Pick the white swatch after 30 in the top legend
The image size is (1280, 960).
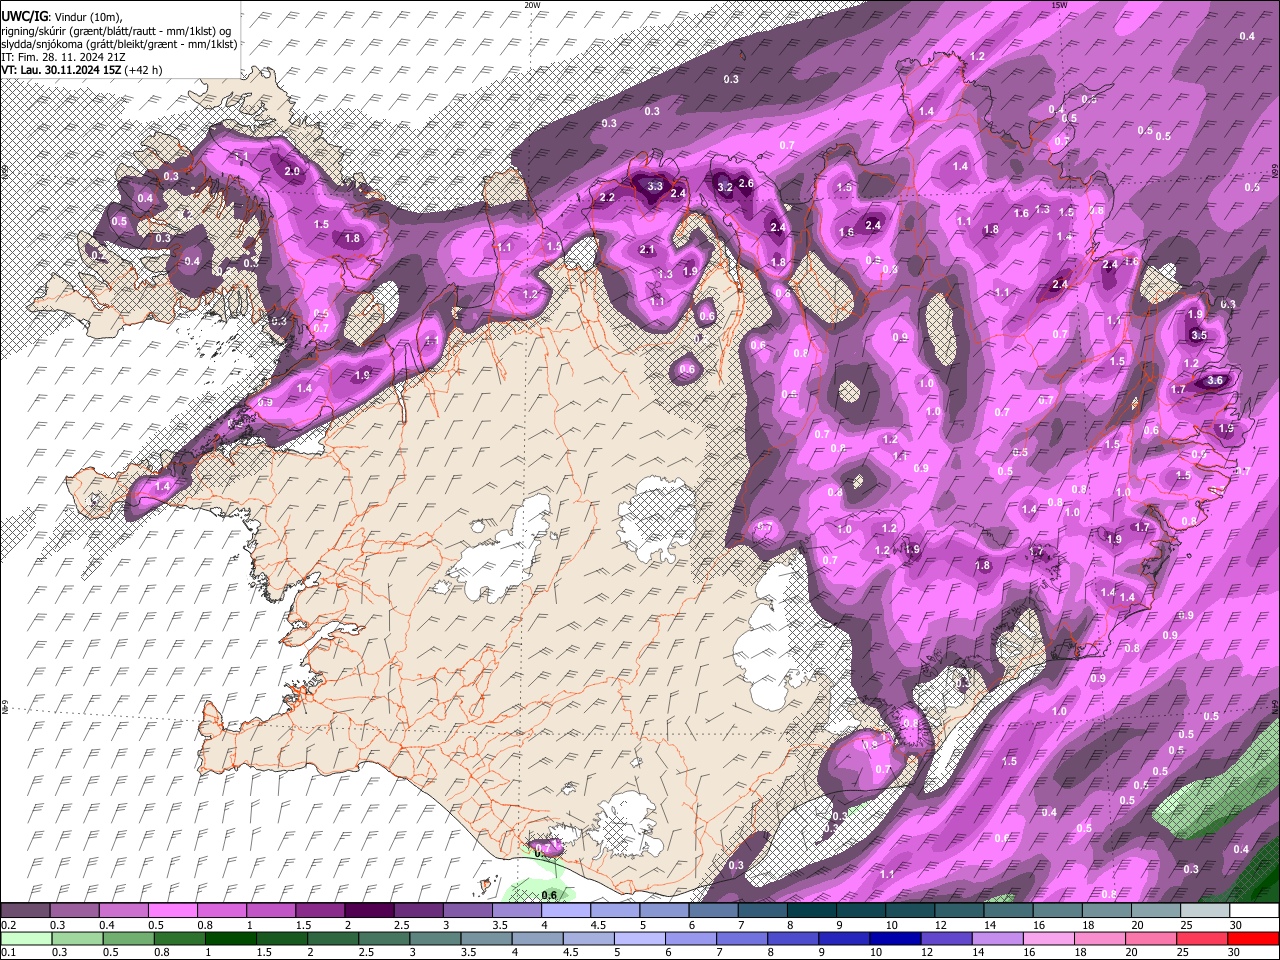1253,911
